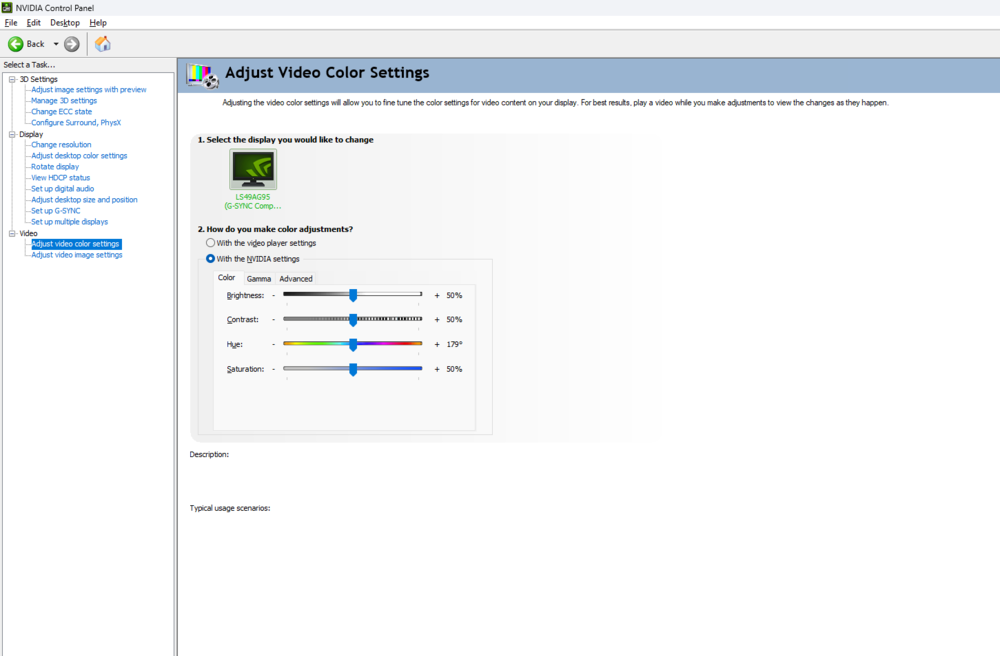The image size is (1000, 656).
Task: Collapse the Display tree node
Action: click(12, 135)
